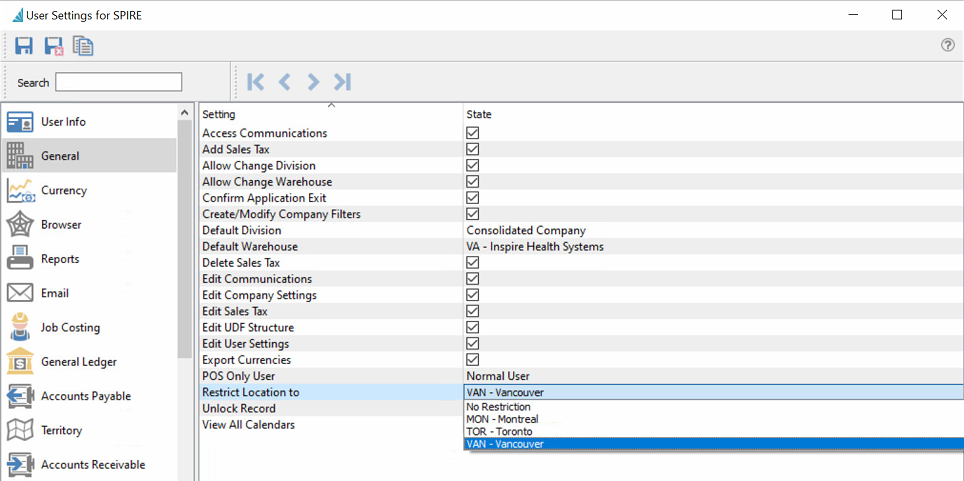Click the General building icon
Screen dimensions: 964x481
[20, 156]
